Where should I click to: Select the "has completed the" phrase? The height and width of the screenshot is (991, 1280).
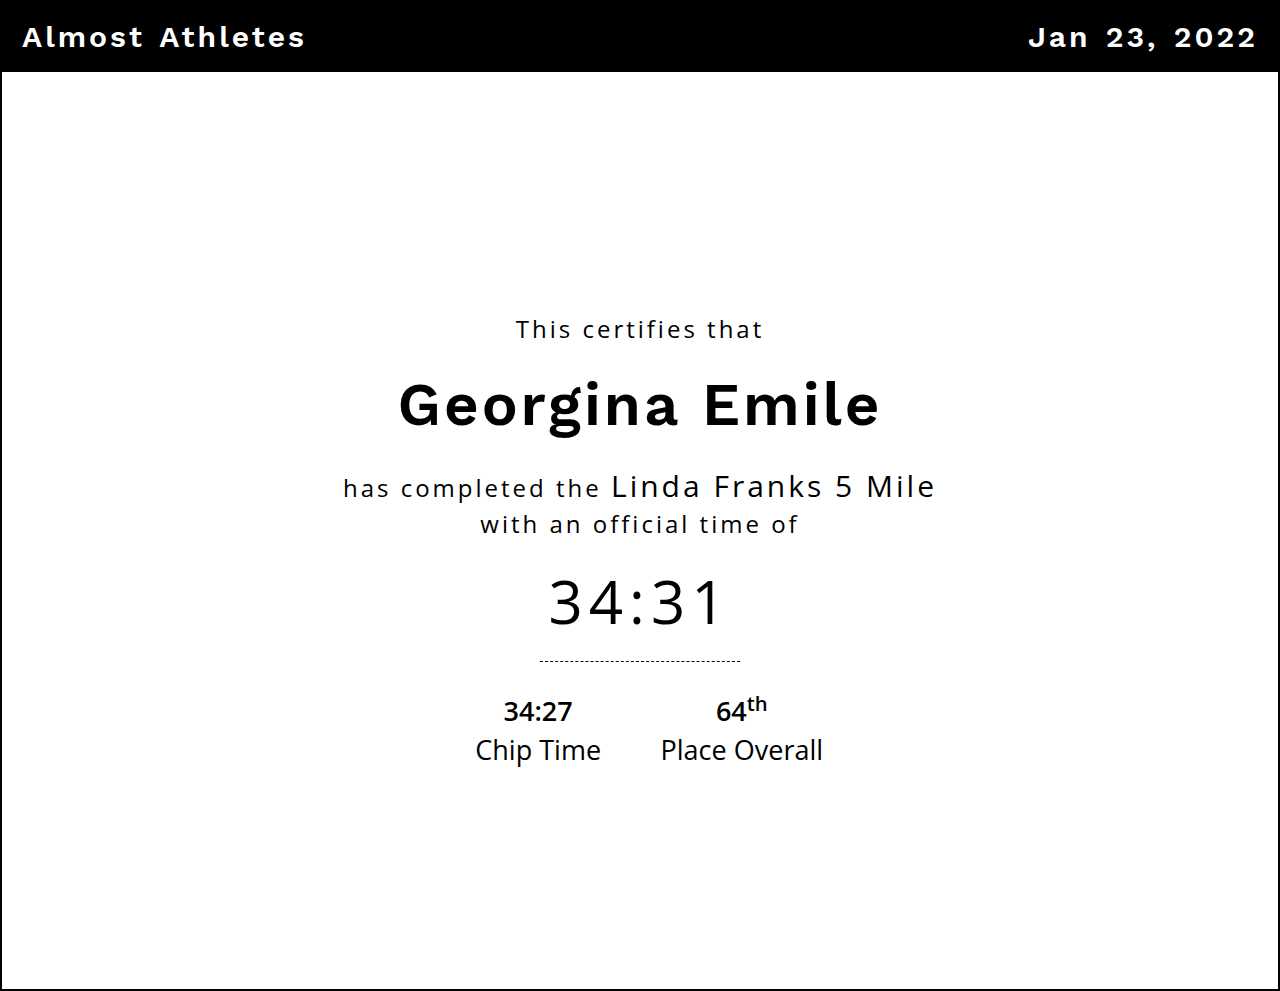point(471,489)
